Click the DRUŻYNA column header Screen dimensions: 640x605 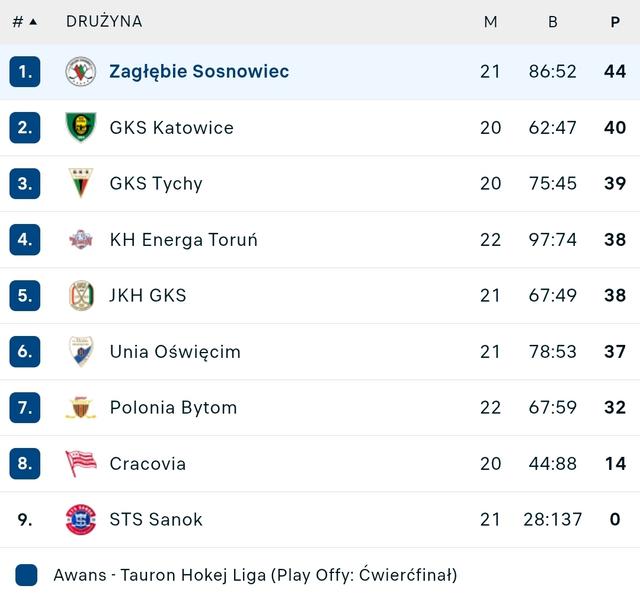click(104, 21)
